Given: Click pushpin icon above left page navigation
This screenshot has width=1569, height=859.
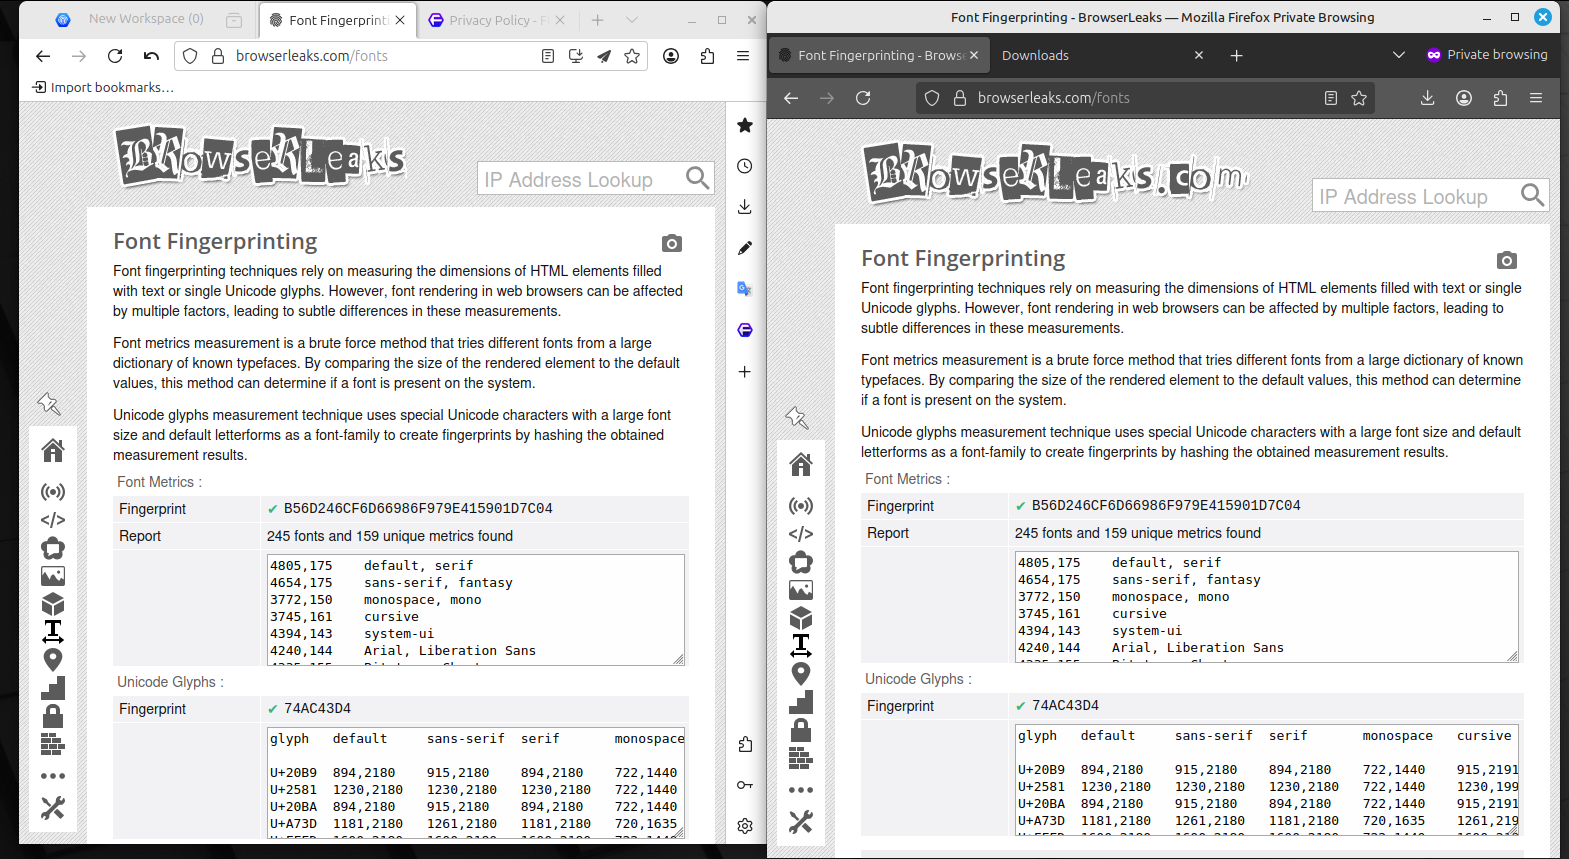Looking at the screenshot, I should (49, 404).
